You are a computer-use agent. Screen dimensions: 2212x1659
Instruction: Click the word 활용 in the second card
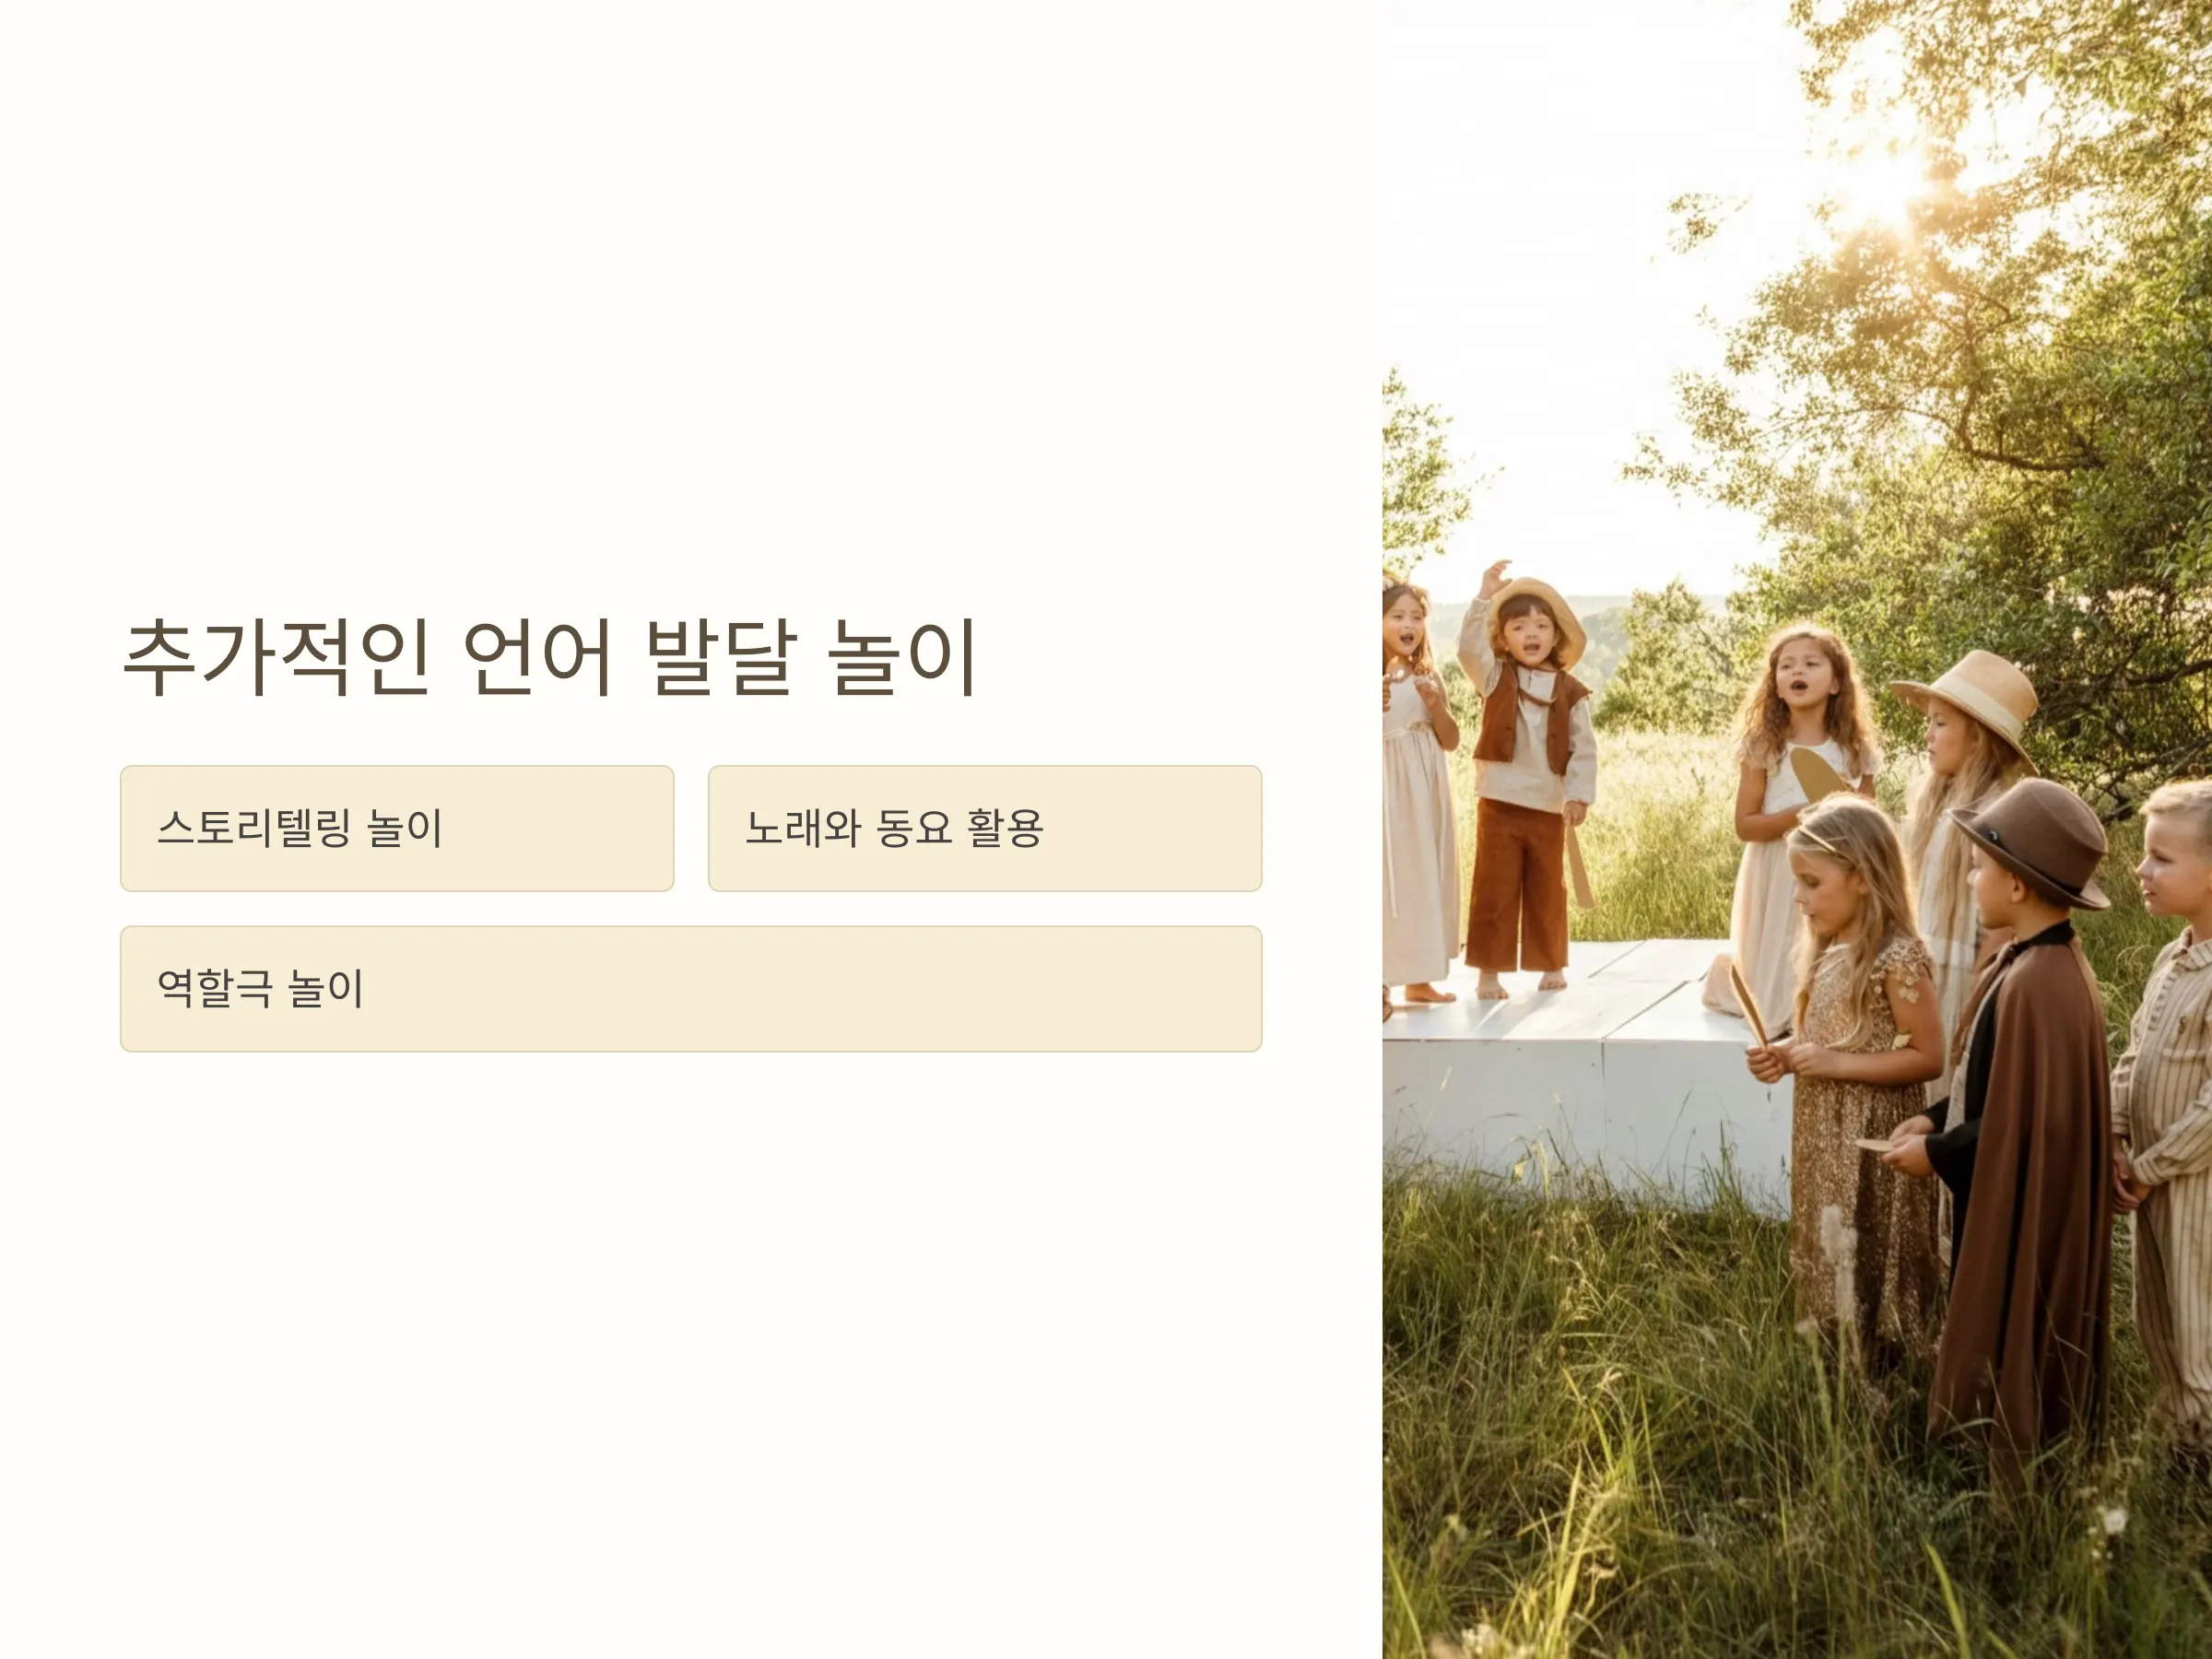[x=1005, y=828]
